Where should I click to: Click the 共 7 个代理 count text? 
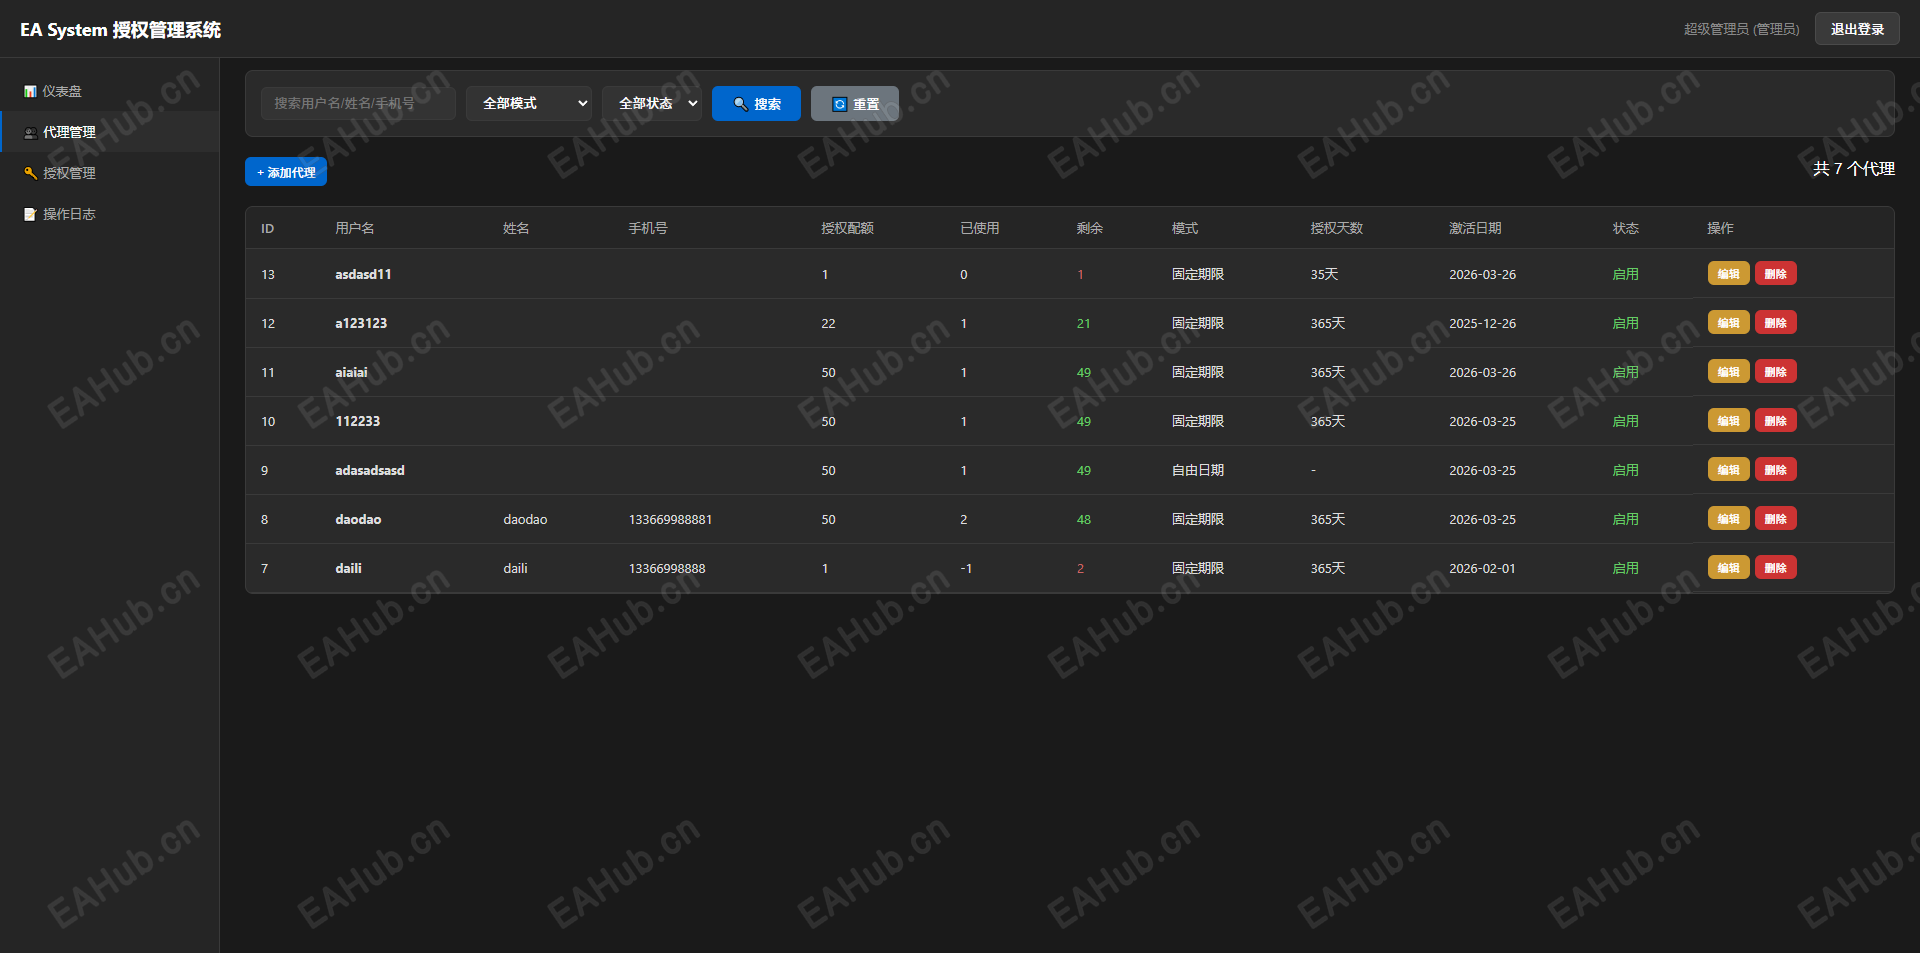1854,169
